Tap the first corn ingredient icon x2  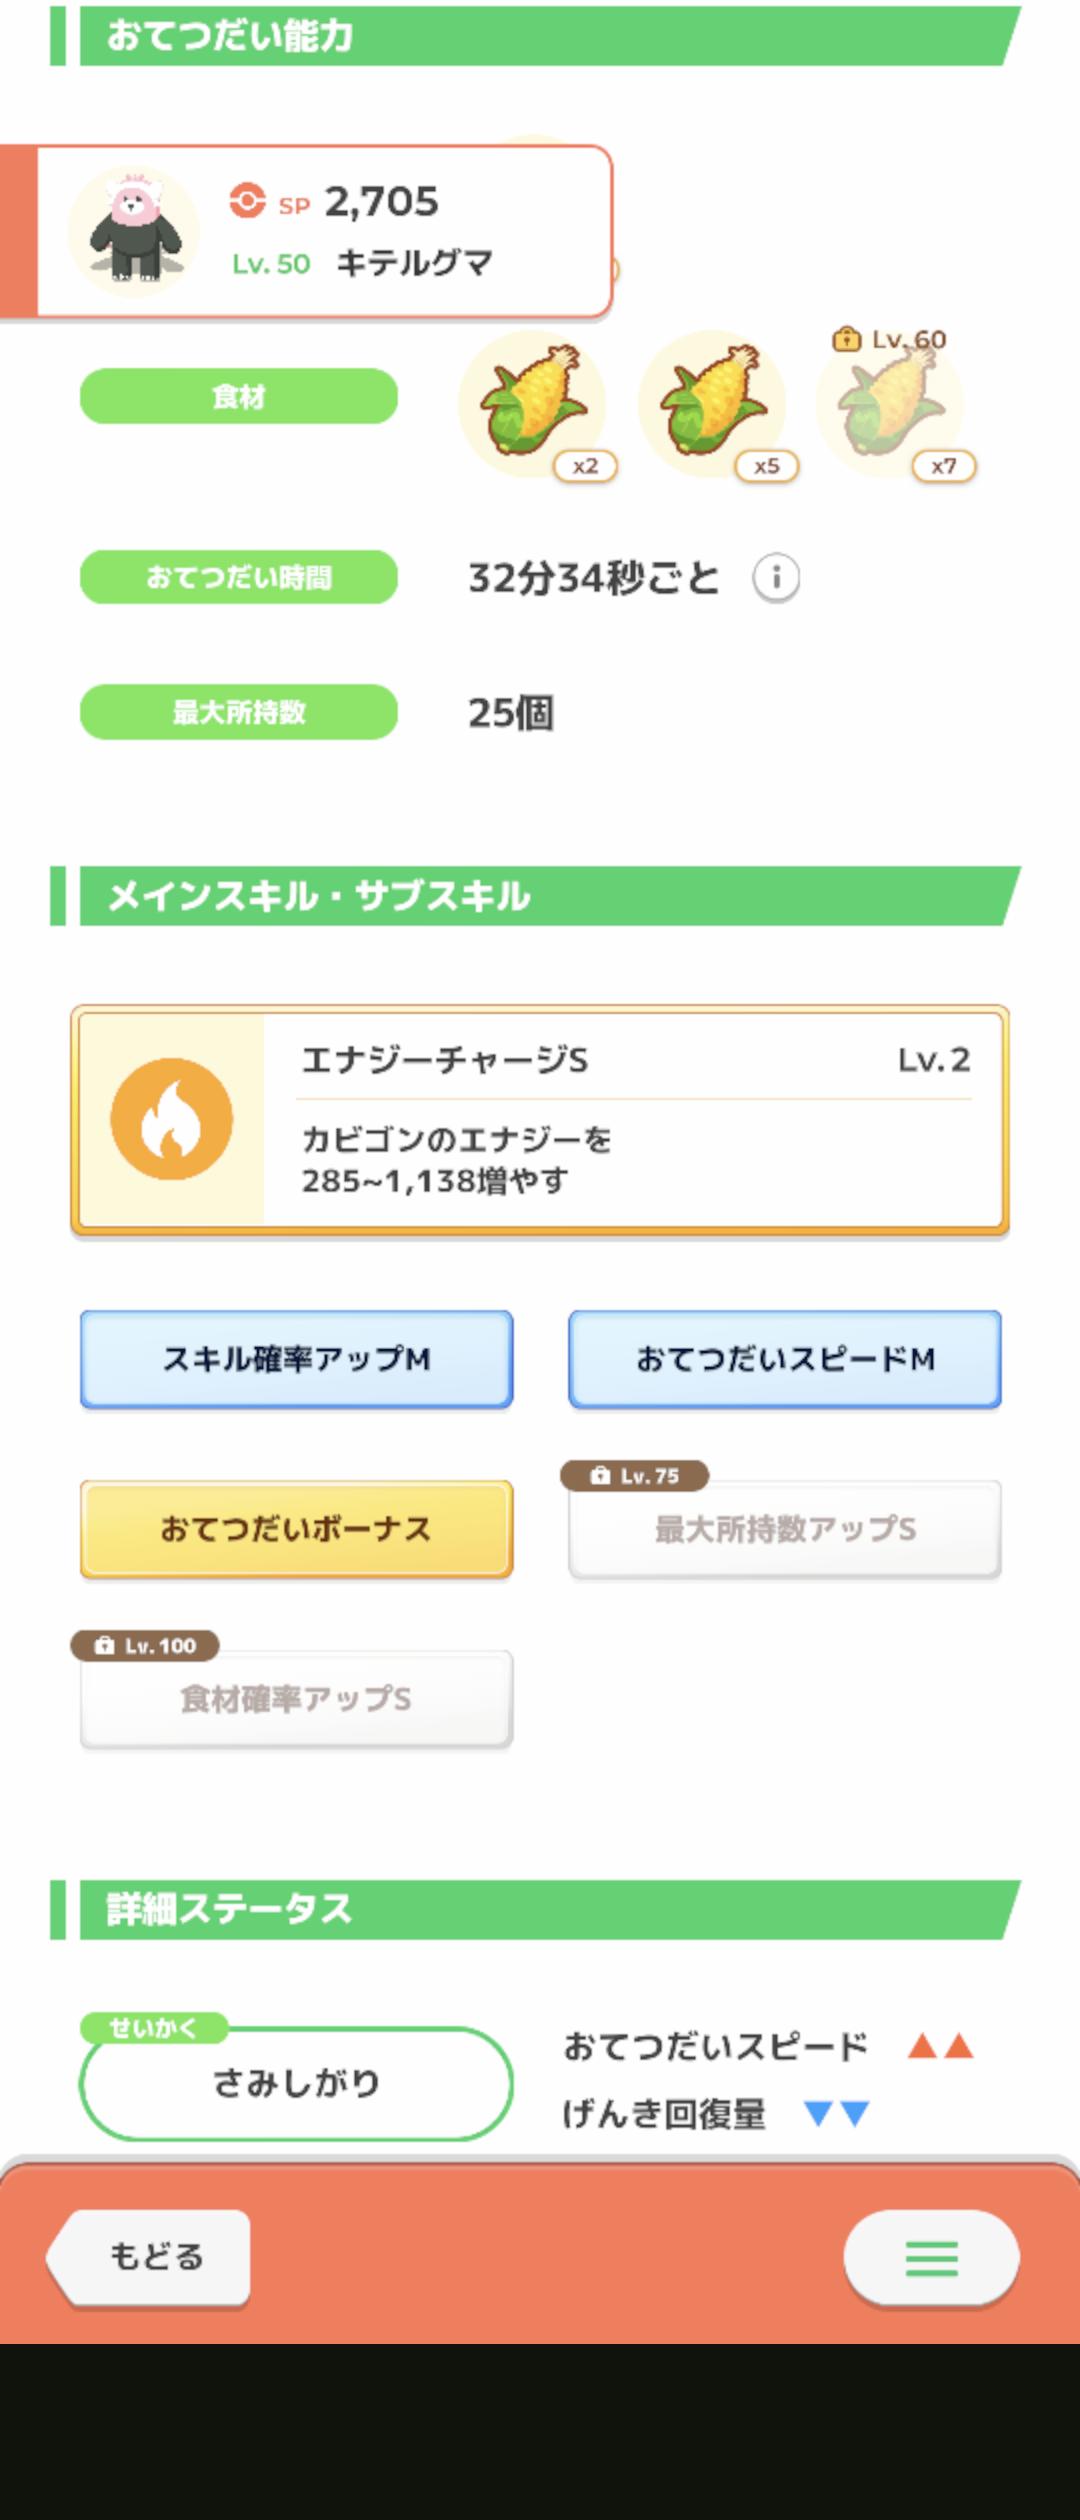[532, 404]
